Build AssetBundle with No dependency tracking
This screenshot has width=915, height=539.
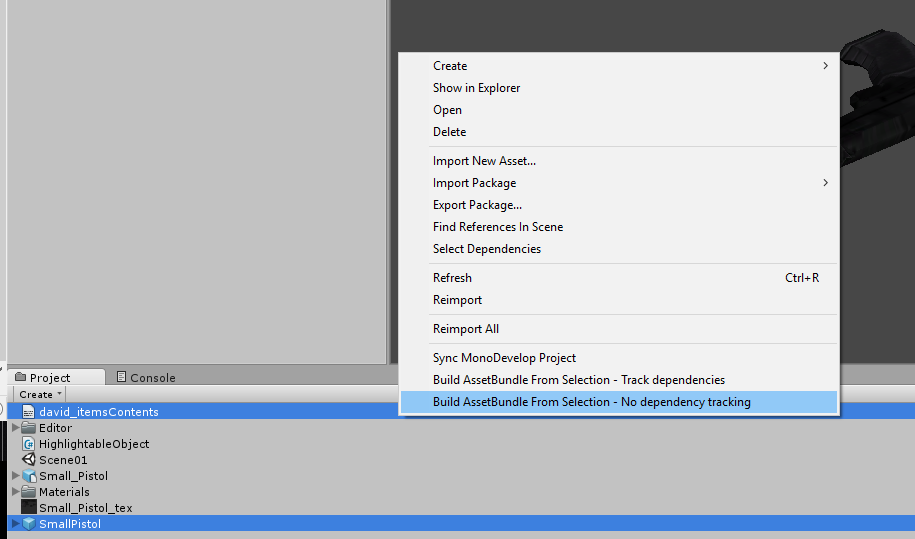tap(619, 402)
